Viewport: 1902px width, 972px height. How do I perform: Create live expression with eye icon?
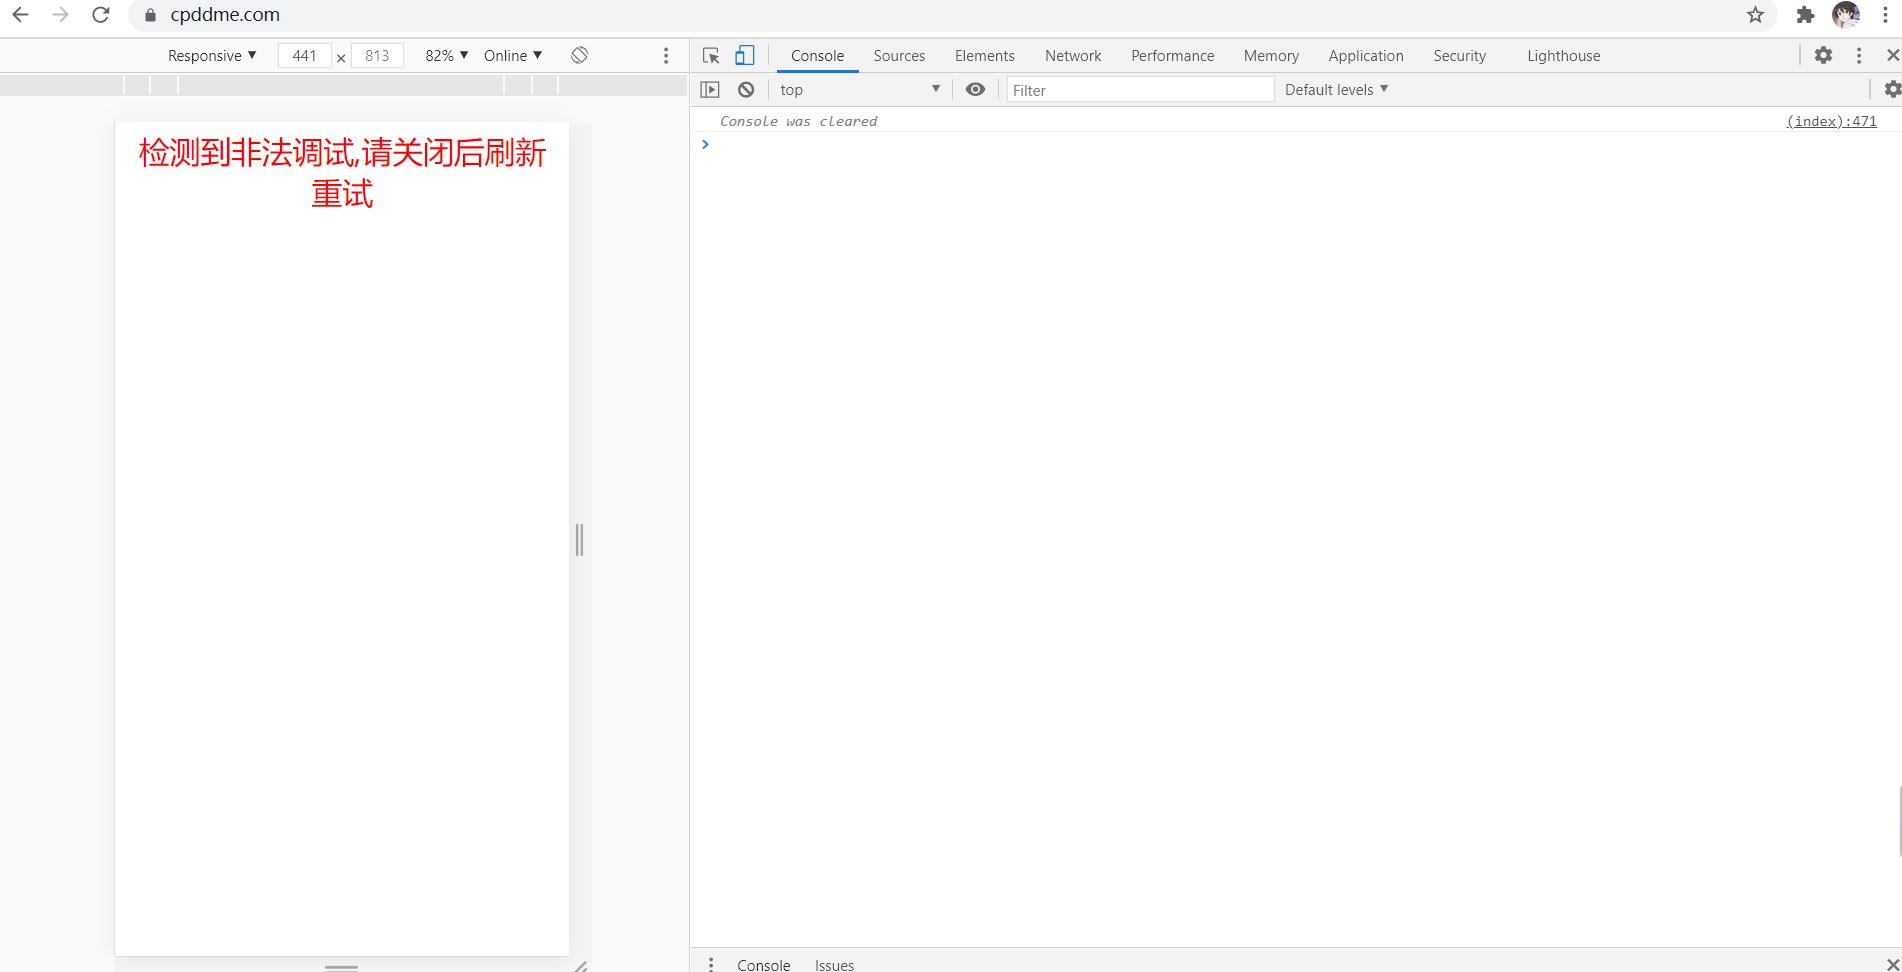[x=975, y=90]
